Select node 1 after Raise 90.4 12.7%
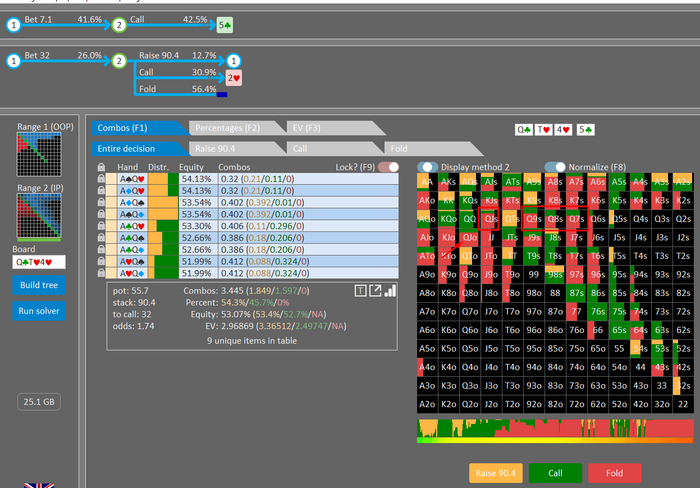This screenshot has width=700, height=488. click(x=233, y=61)
